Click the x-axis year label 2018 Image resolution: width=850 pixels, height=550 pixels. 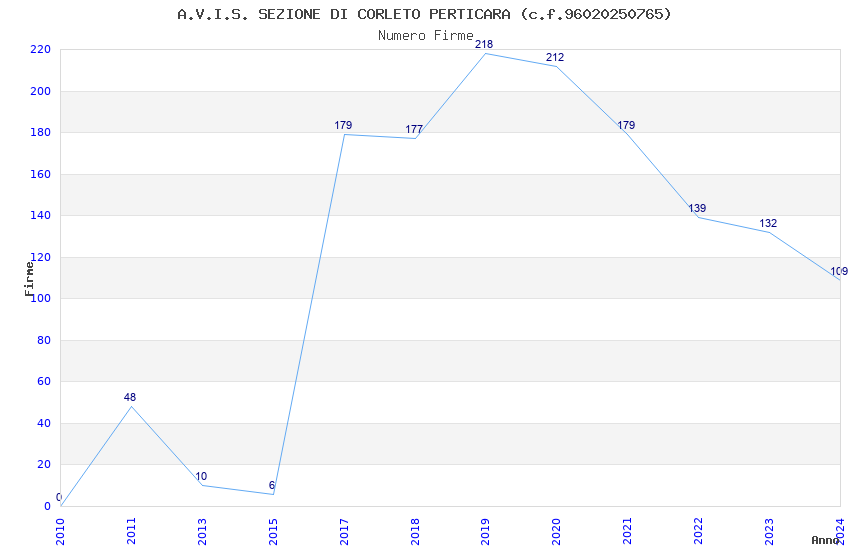tap(415, 532)
